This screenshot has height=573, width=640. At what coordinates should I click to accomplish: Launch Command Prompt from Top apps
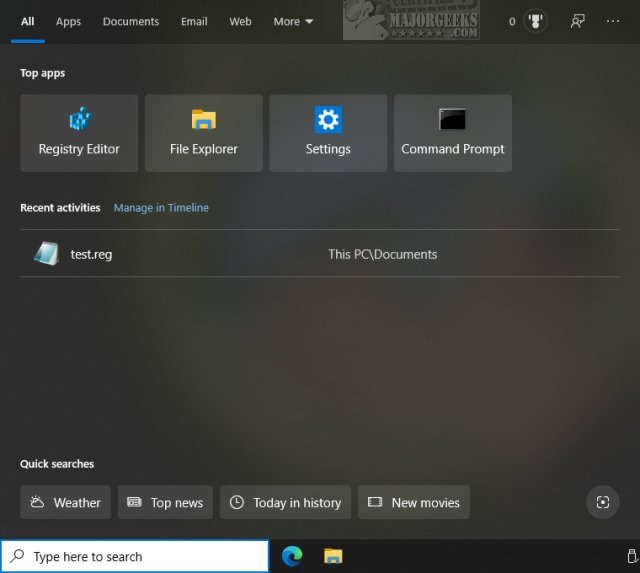tap(453, 133)
